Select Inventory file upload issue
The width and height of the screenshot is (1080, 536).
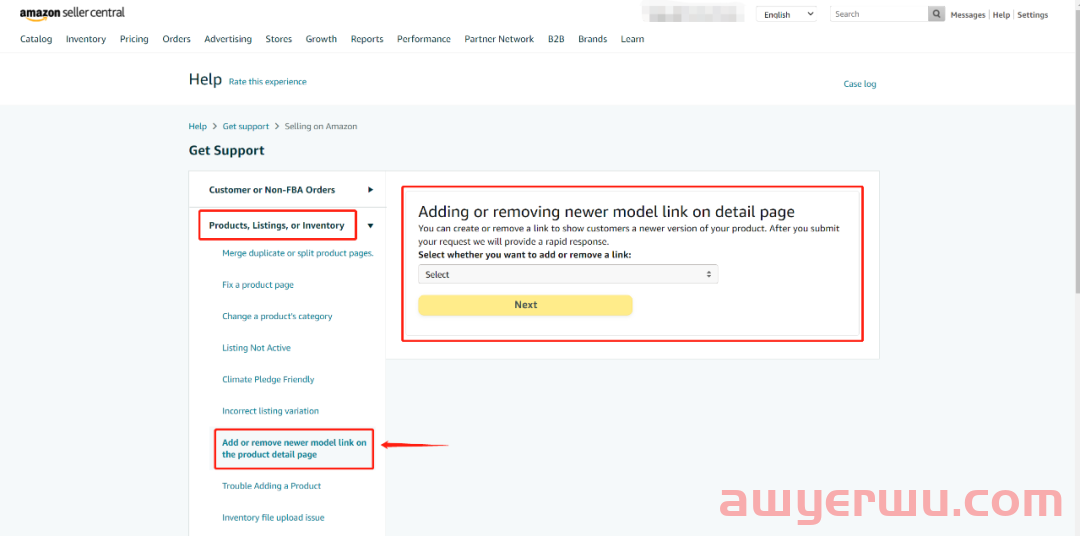click(x=273, y=517)
